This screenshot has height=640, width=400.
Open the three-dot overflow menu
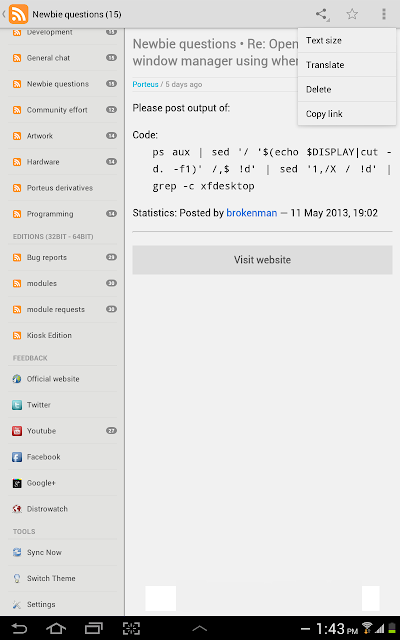[384, 14]
